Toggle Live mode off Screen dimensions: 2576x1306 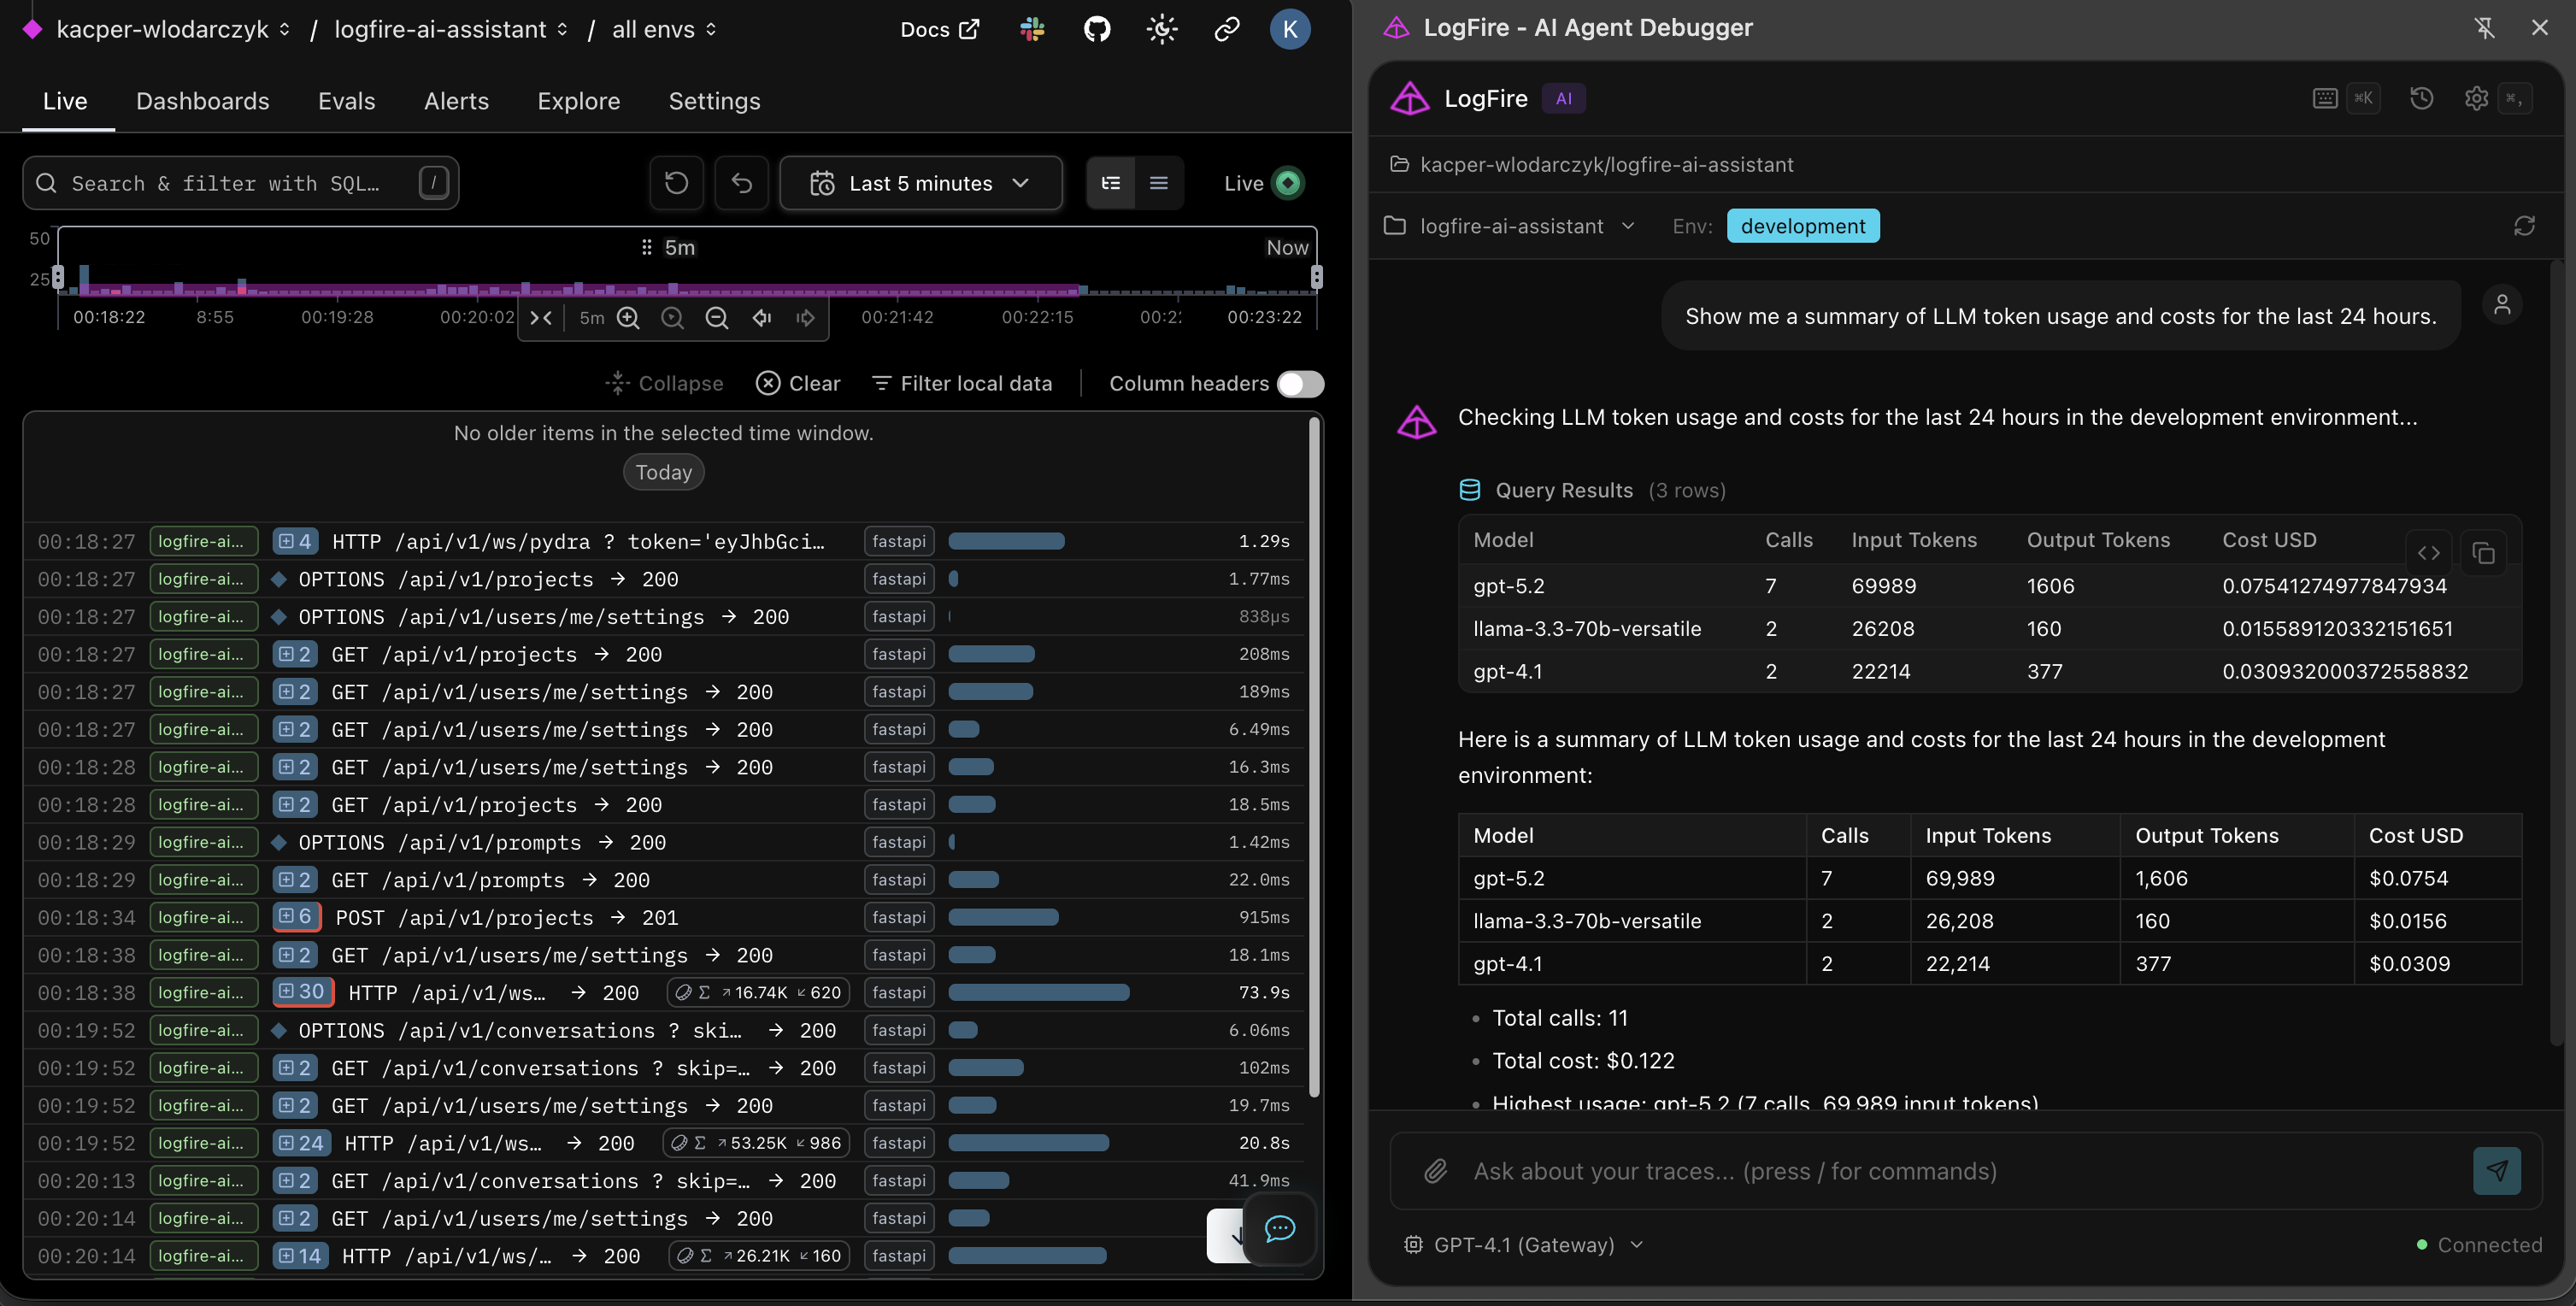coord(1288,182)
